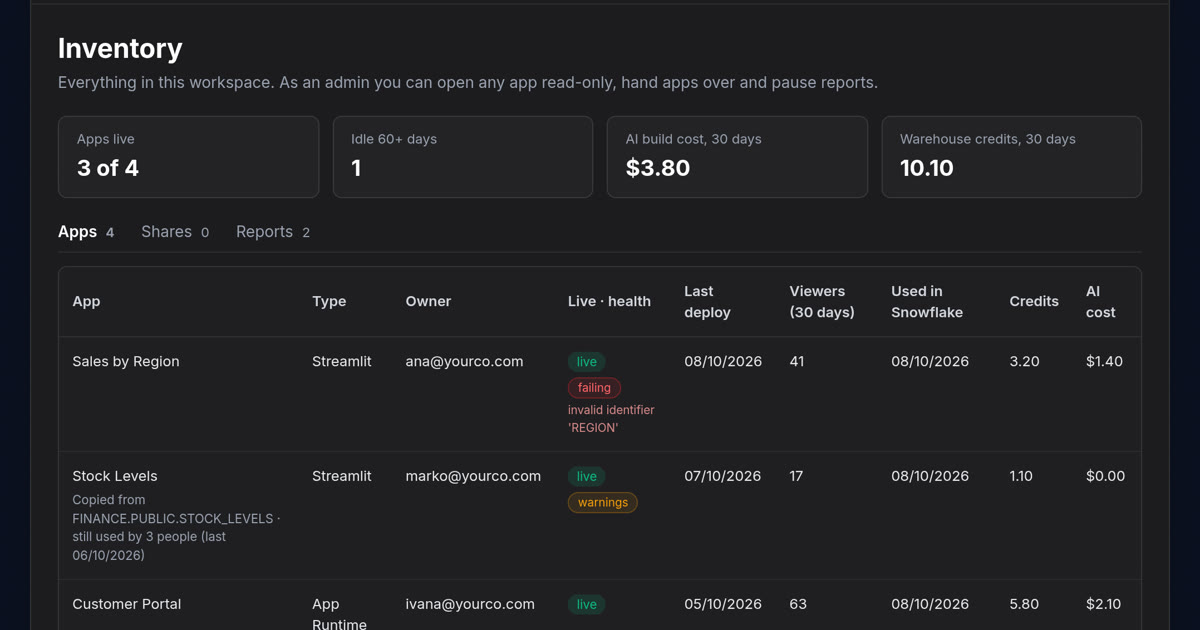The width and height of the screenshot is (1200, 630).
Task: Click the $2.10 AI cost value
Action: tap(1103, 605)
